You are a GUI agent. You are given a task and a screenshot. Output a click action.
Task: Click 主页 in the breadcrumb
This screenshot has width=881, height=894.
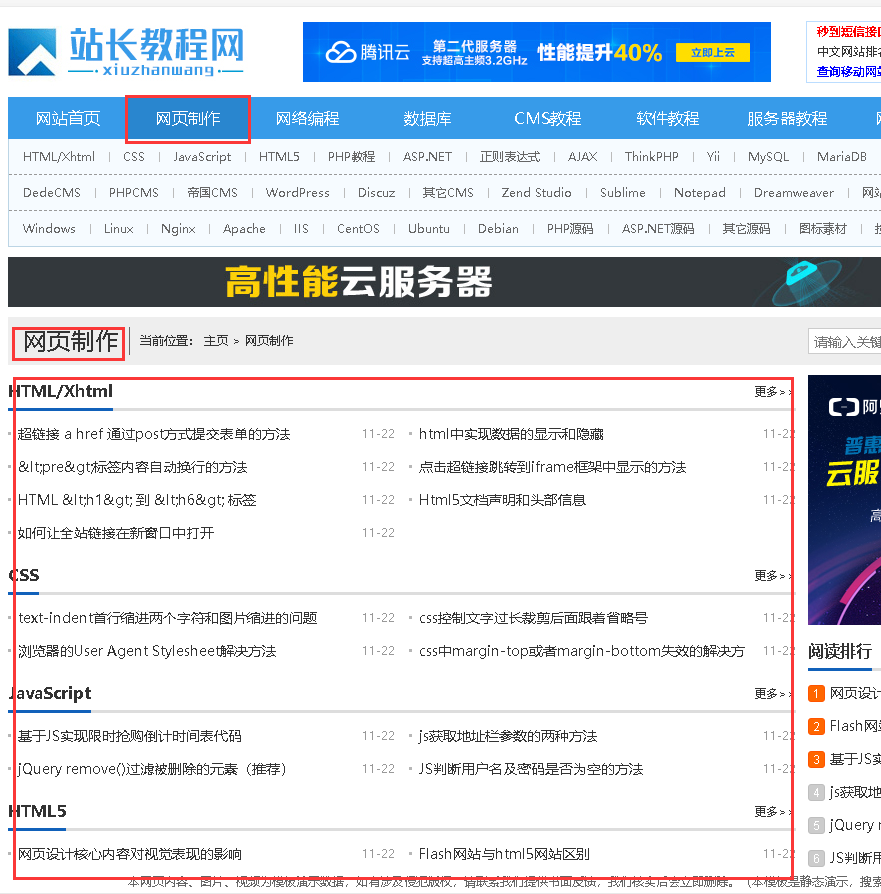tap(216, 341)
